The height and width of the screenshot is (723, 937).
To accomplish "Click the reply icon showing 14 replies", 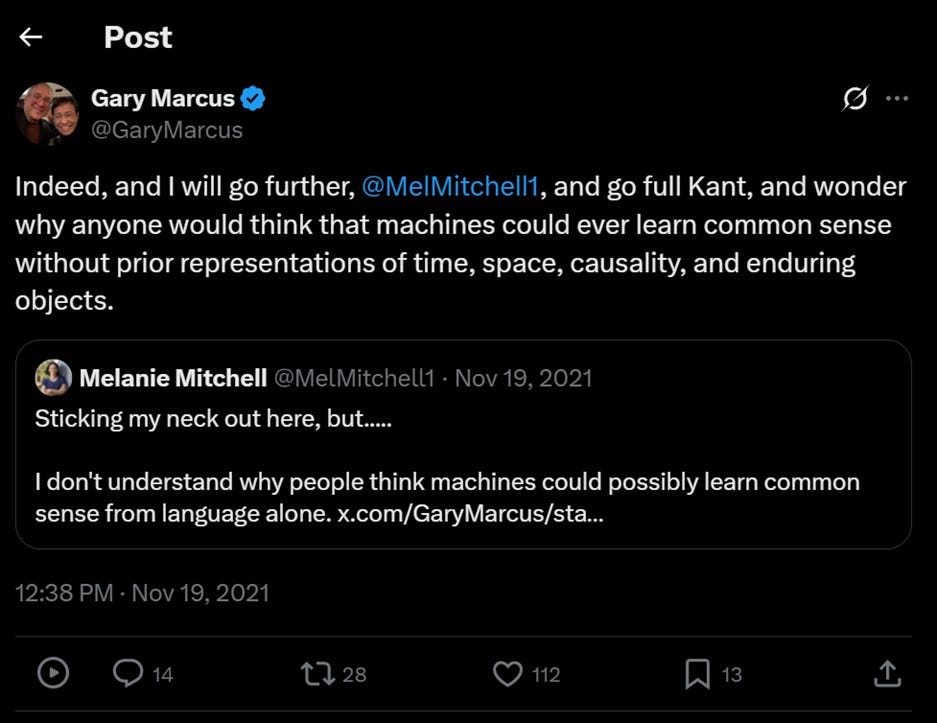I will (129, 674).
